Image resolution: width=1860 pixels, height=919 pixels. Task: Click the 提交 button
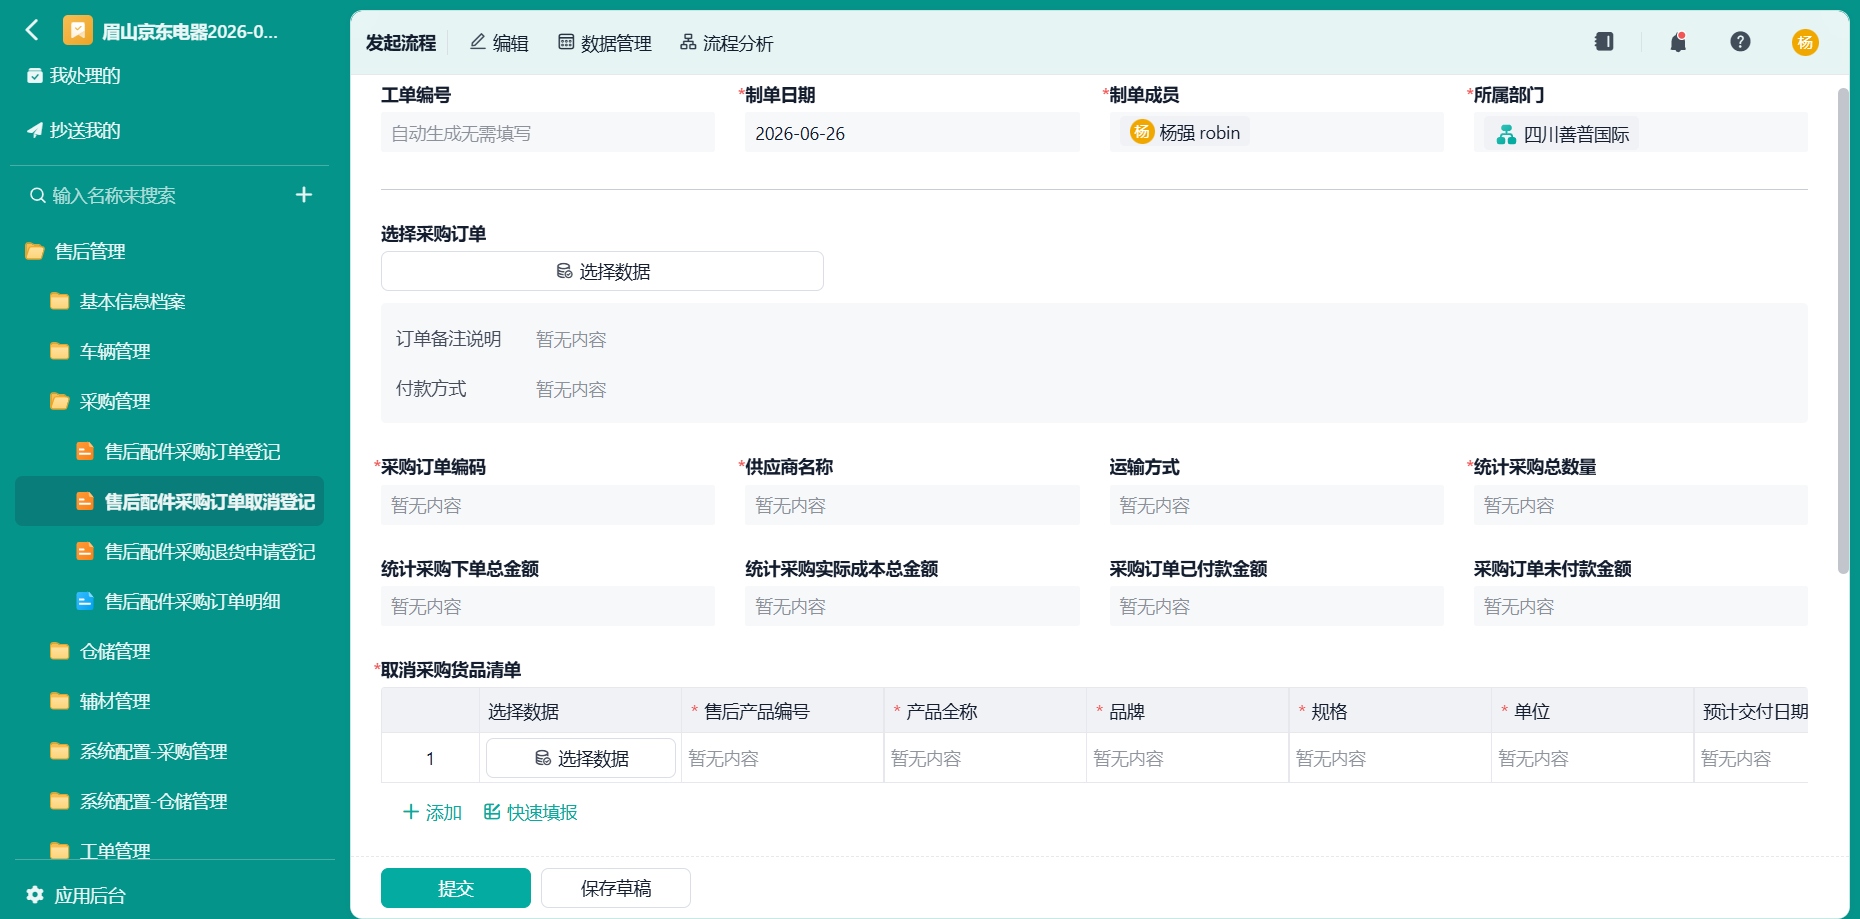pos(456,888)
